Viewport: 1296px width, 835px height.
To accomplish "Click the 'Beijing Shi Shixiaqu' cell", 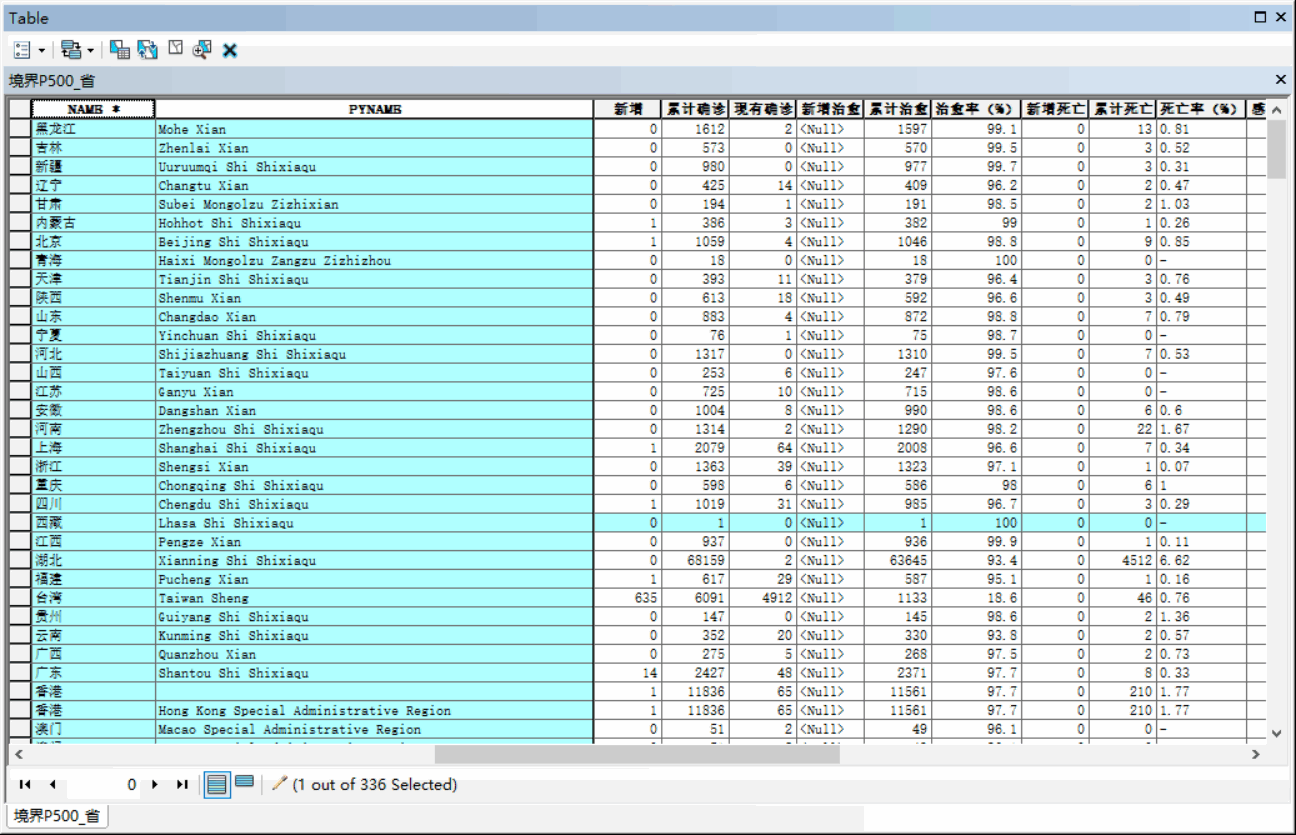I will (375, 242).
